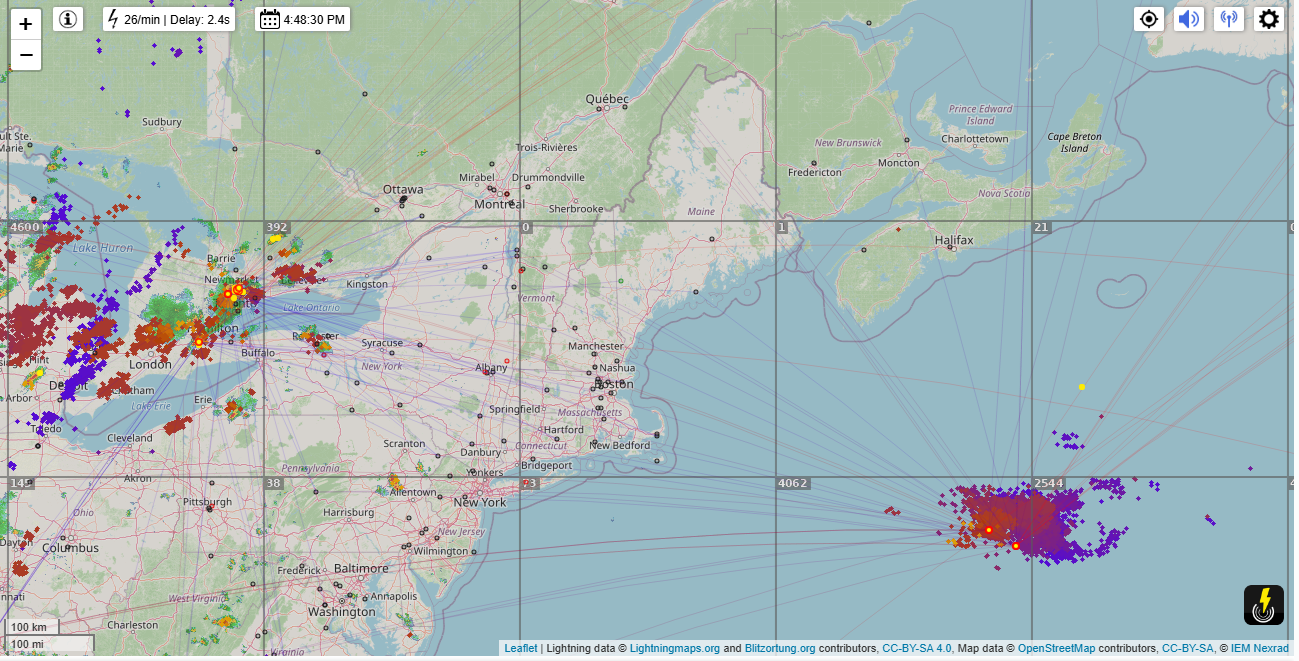The image size is (1299, 661).
Task: Open the Leaflet attribution link
Action: [520, 649]
